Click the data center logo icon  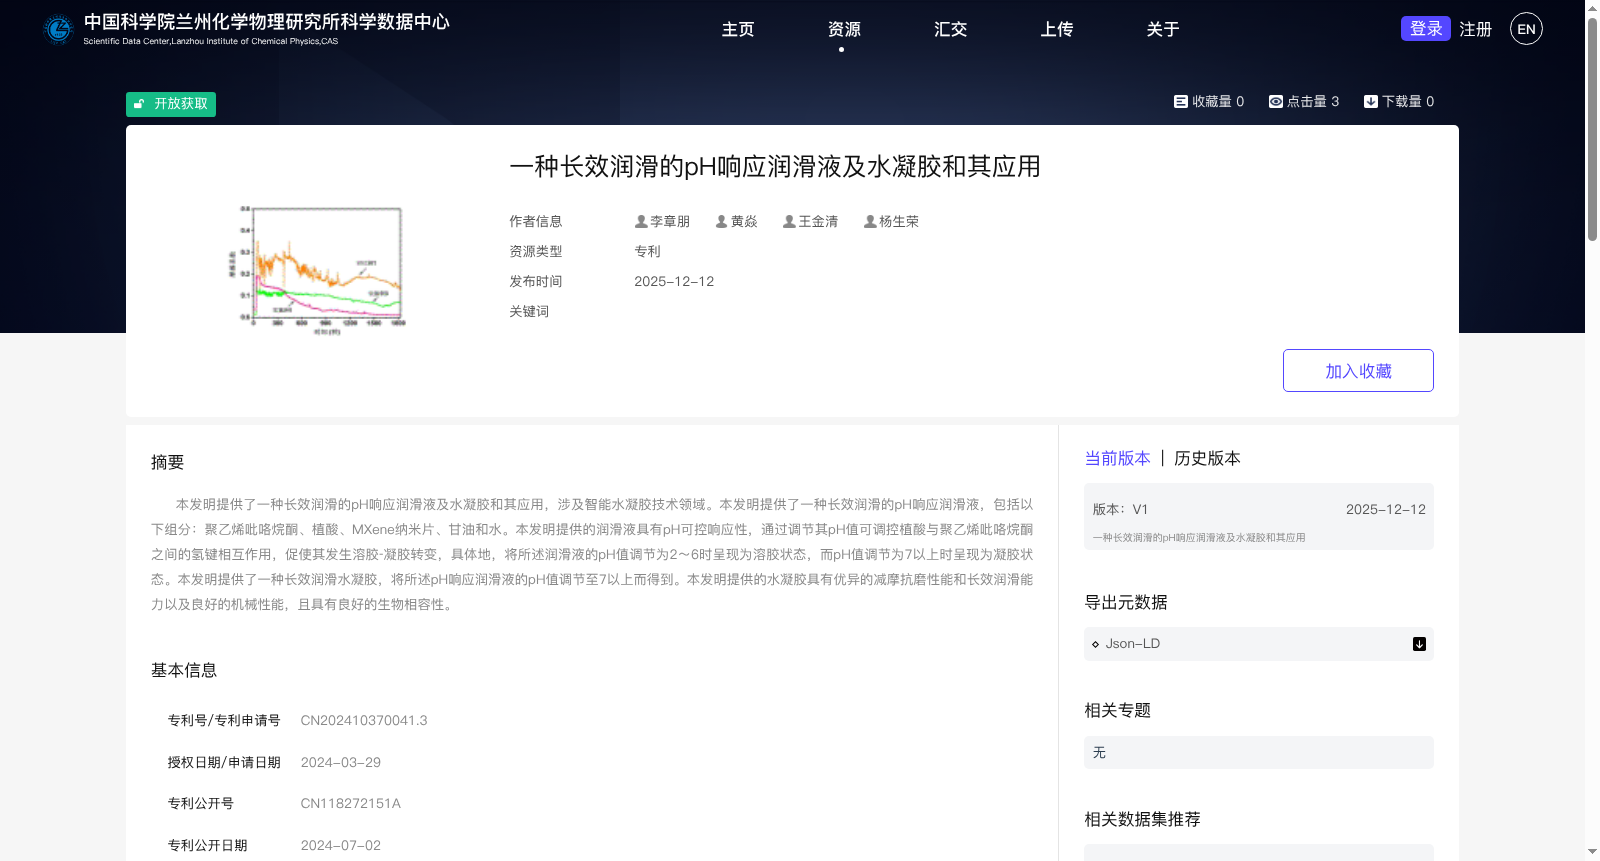(58, 30)
